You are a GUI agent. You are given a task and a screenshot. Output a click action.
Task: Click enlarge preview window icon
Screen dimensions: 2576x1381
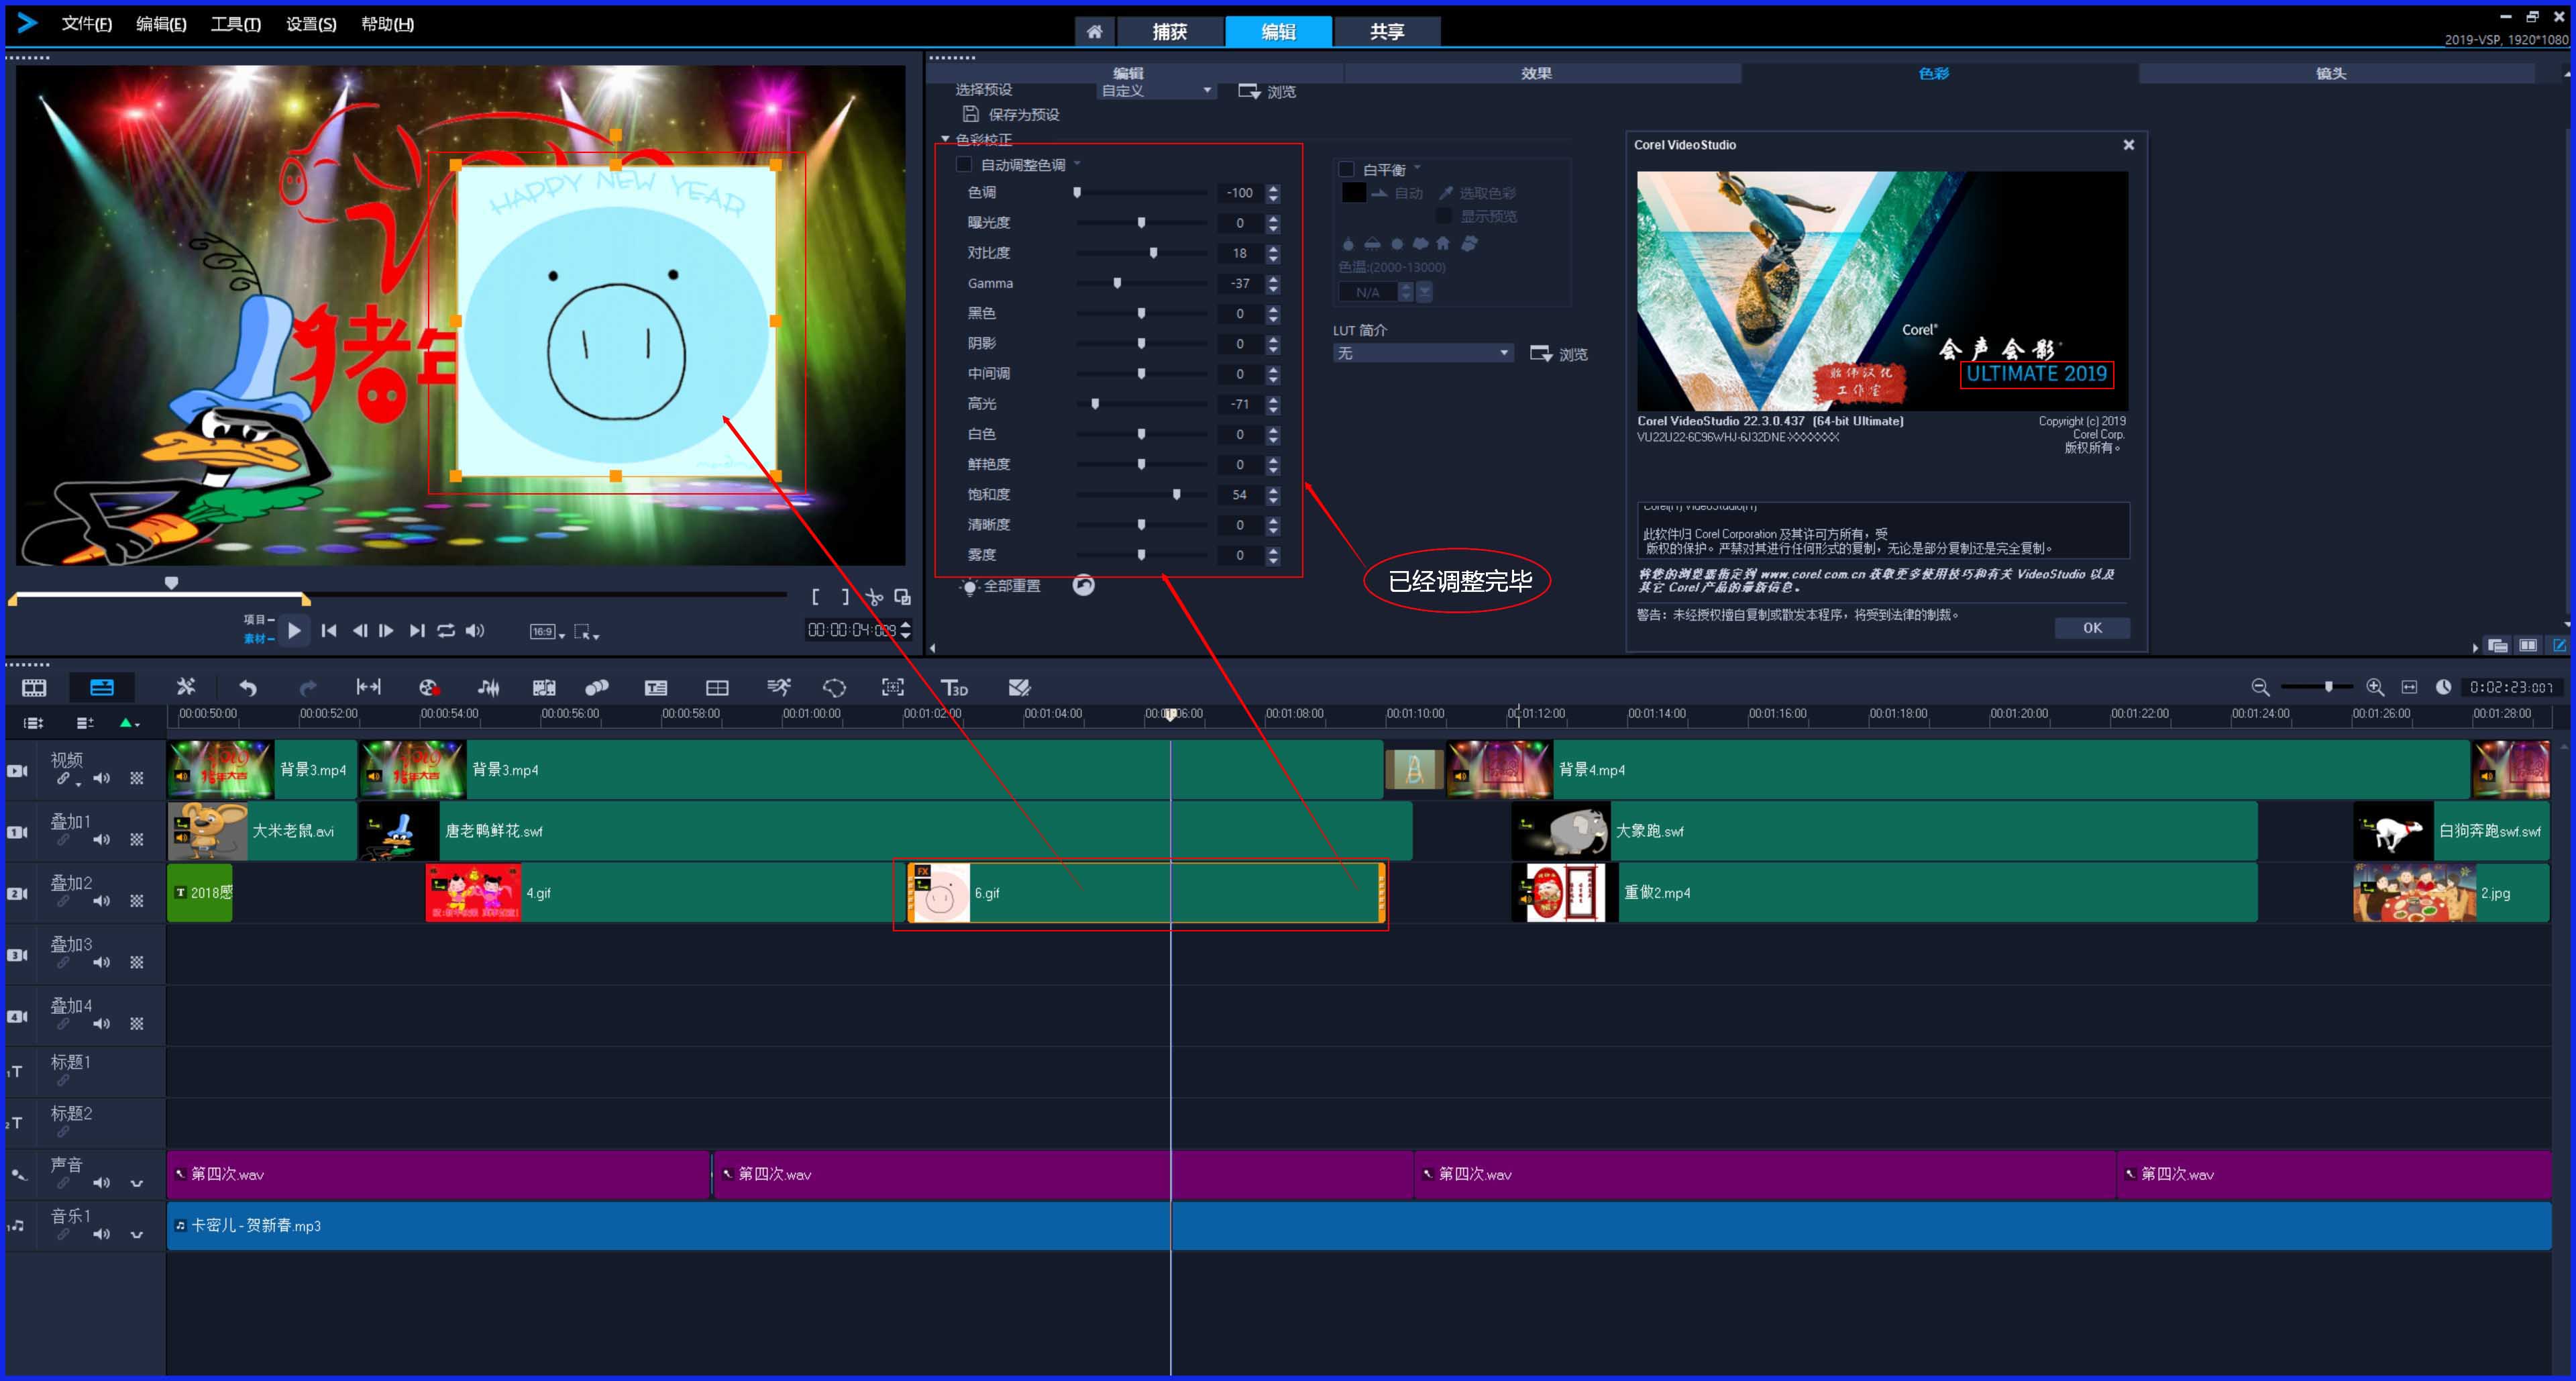click(x=902, y=597)
